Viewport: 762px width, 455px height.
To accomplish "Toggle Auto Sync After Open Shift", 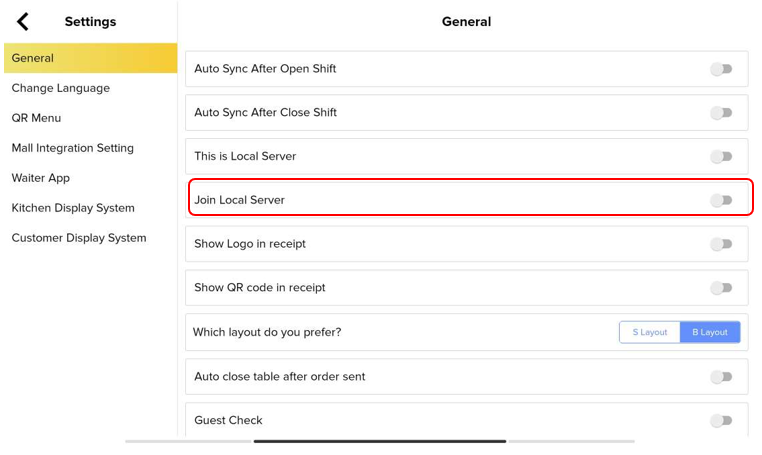I will [721, 69].
